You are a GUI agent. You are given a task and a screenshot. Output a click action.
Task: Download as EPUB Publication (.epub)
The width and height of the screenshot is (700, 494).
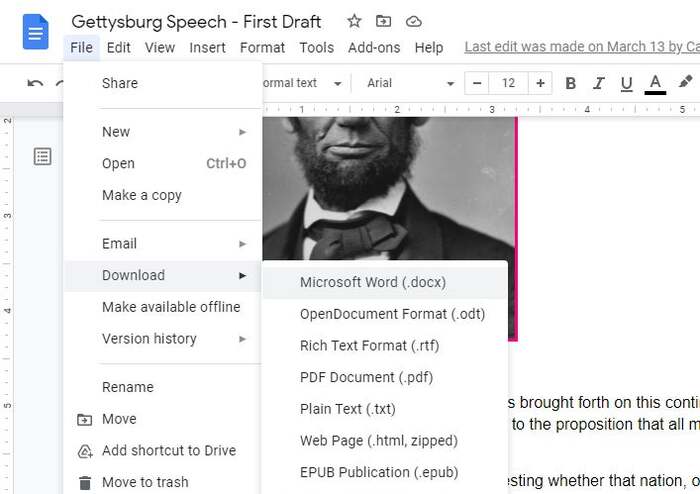pyautogui.click(x=385, y=472)
